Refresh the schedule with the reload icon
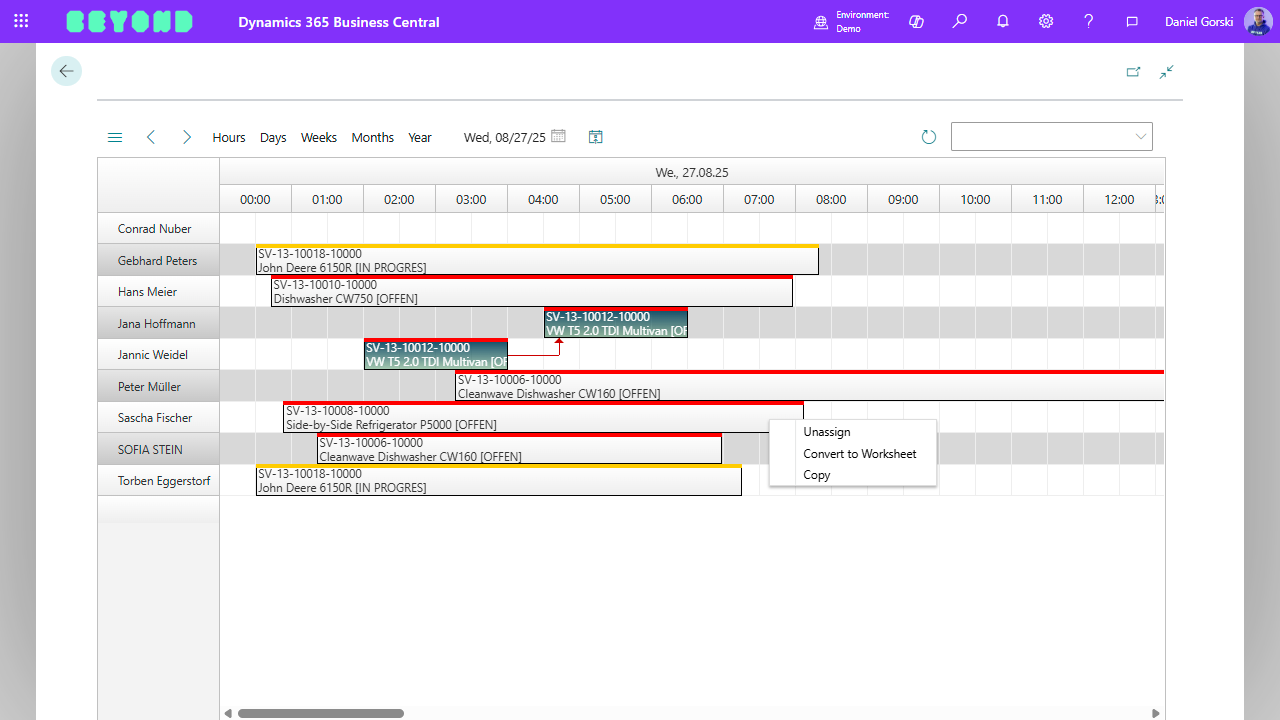 (x=928, y=136)
